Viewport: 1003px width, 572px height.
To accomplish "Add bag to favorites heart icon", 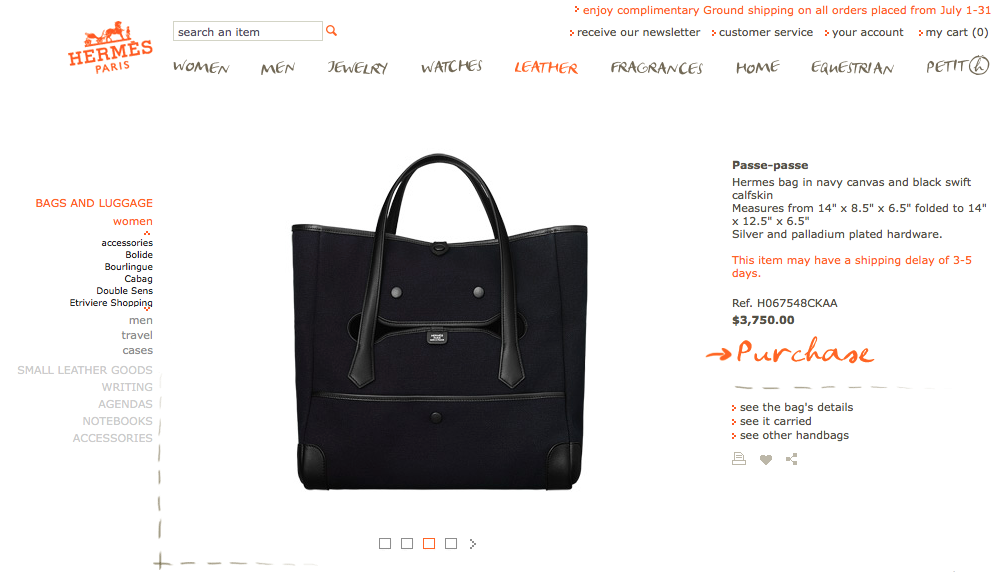I will point(766,459).
